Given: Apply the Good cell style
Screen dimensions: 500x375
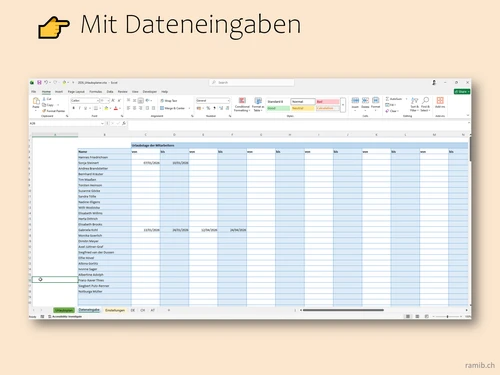Looking at the screenshot, I should tap(278, 108).
